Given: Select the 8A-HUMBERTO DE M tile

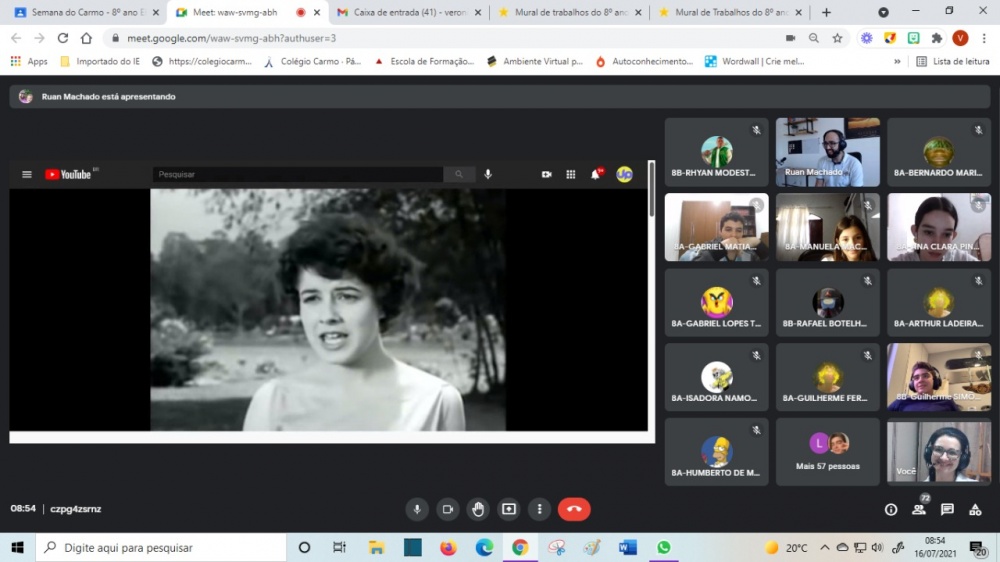Looking at the screenshot, I should (716, 452).
